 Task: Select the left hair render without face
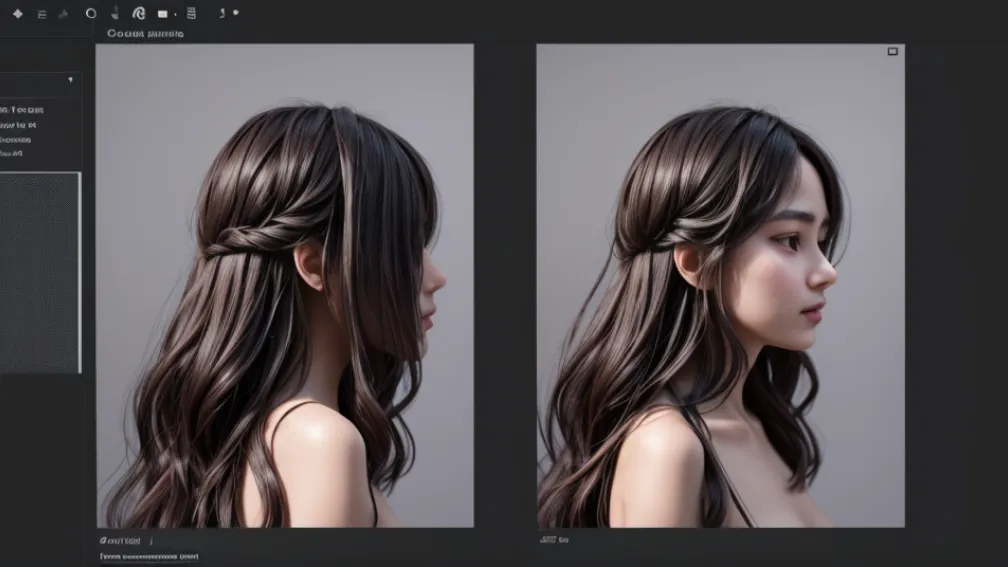285,285
